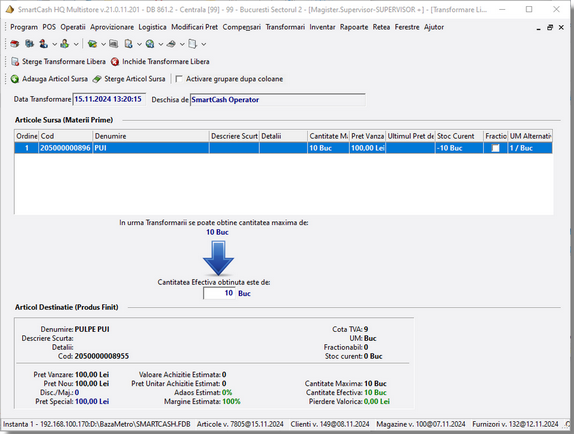Enable Activare grupare dupa coloane checkbox
The image size is (574, 434).
(179, 79)
